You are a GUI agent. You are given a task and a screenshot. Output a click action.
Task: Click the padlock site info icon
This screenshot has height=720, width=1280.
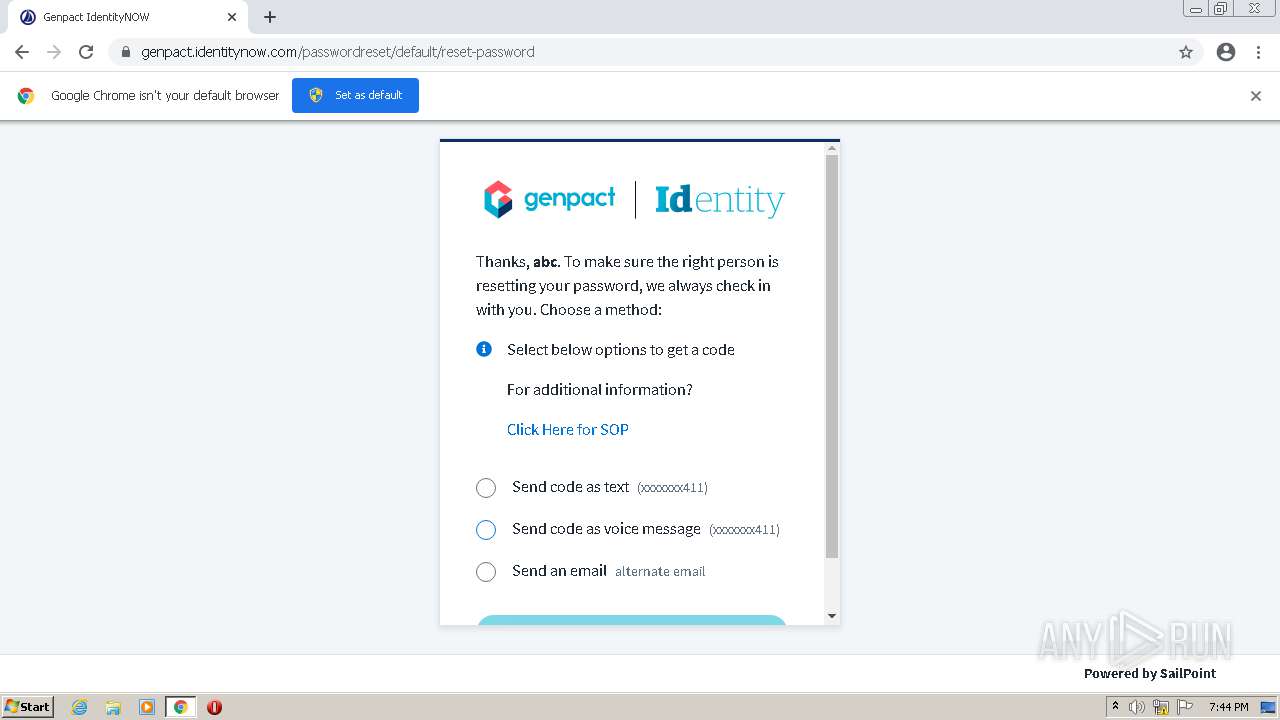126,52
